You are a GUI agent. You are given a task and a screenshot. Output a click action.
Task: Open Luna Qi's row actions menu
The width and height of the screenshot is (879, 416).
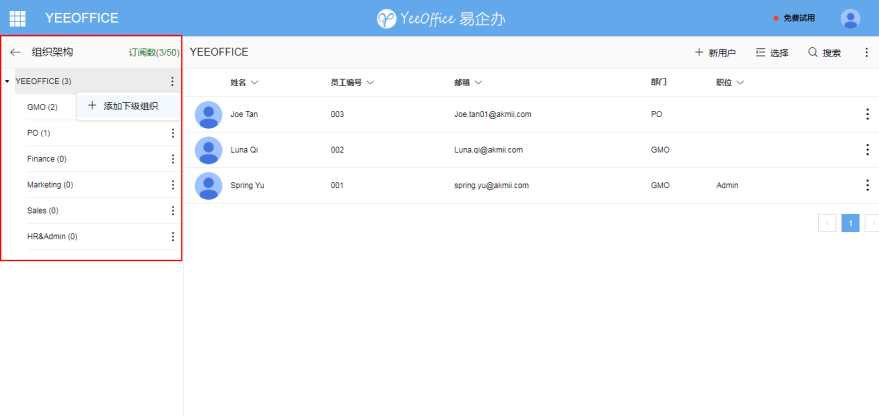867,150
